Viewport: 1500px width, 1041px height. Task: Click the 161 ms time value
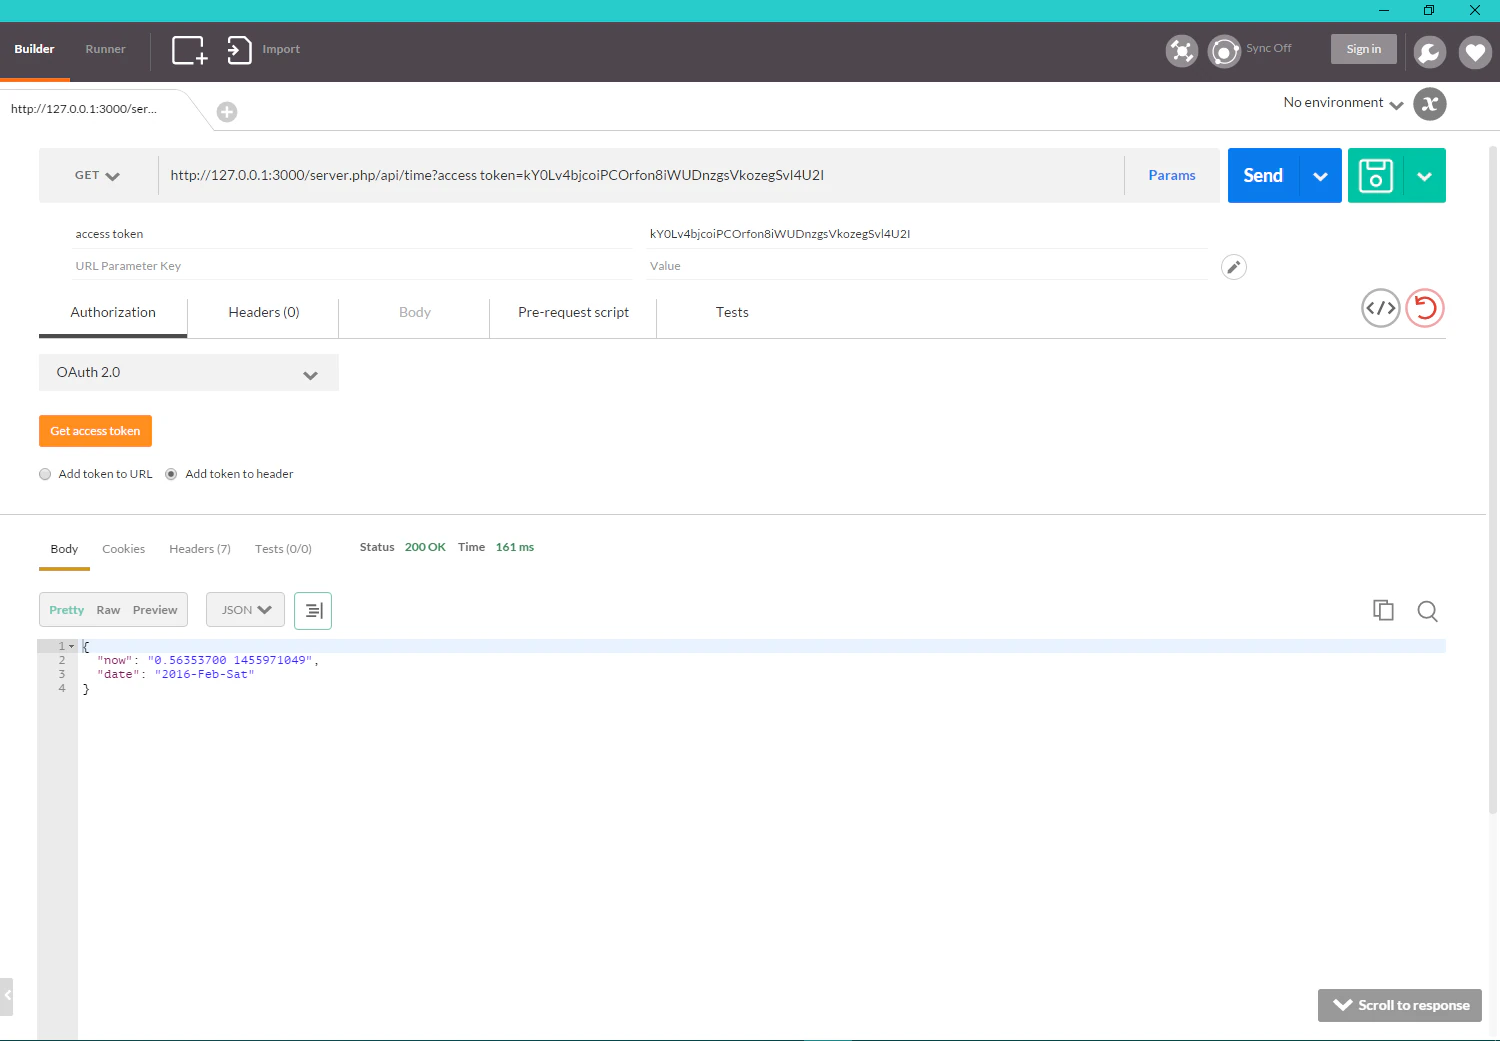515,547
